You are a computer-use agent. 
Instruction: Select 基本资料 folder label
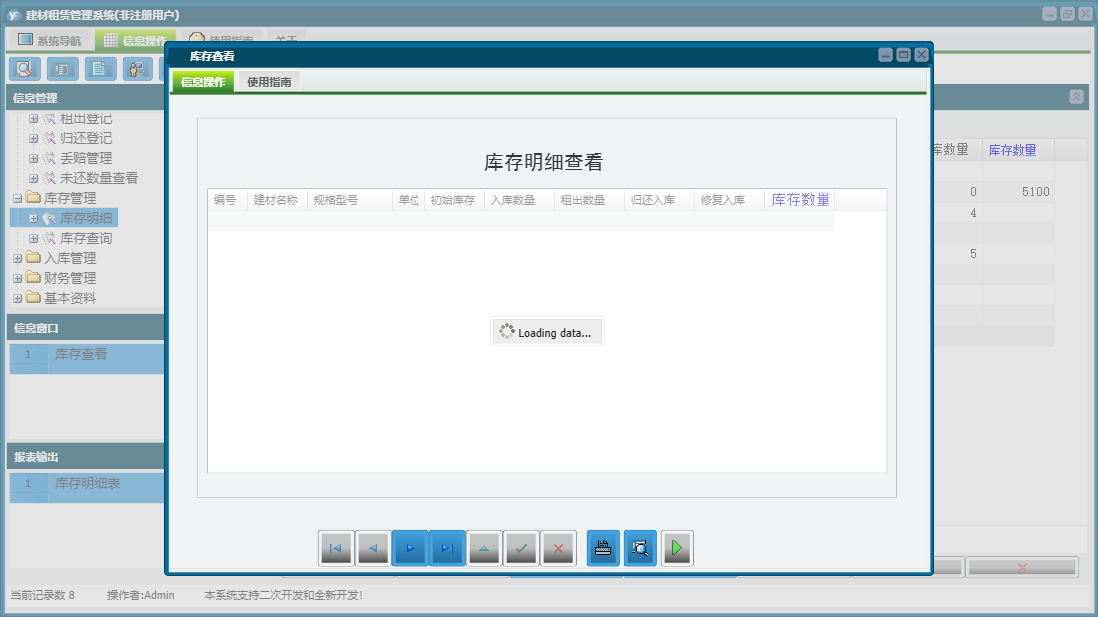pyautogui.click(x=70, y=298)
